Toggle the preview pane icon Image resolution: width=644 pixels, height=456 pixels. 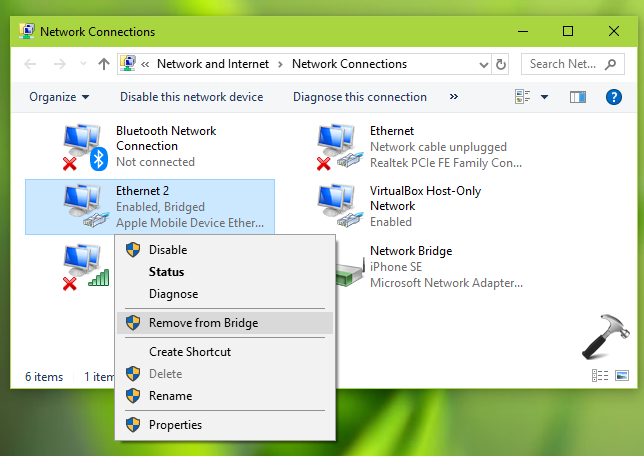pyautogui.click(x=577, y=97)
